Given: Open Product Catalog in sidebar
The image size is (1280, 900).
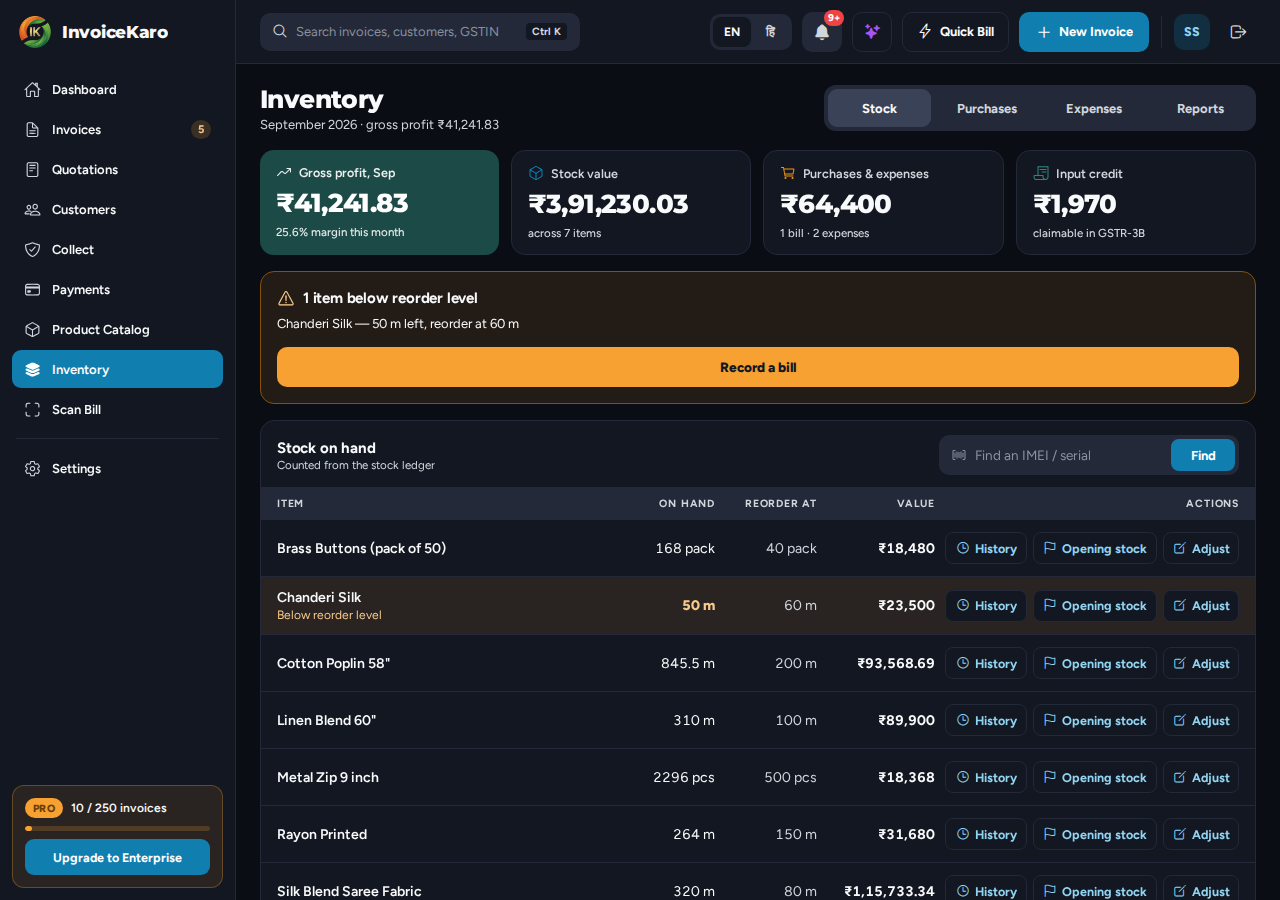Looking at the screenshot, I should pos(117,330).
